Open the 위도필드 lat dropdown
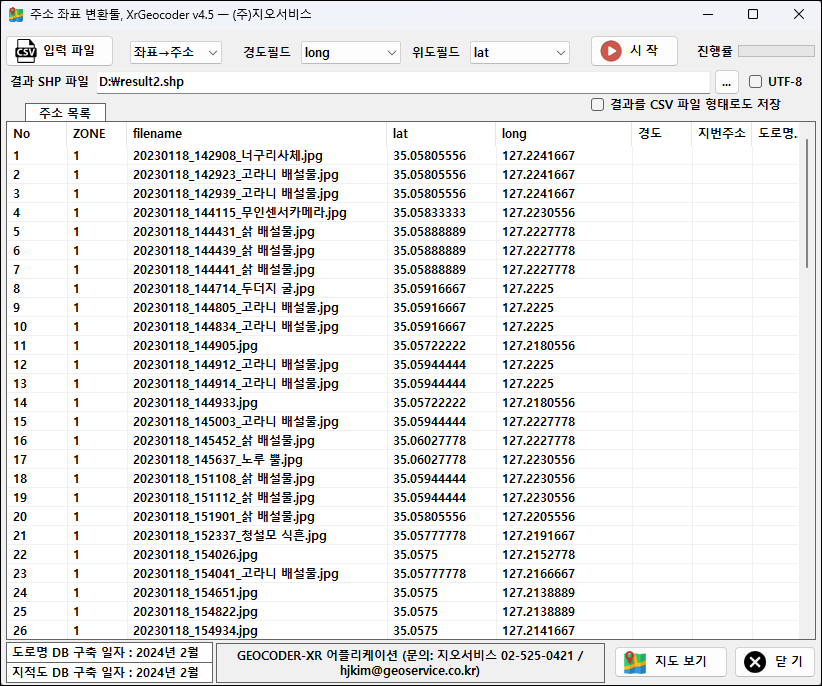Viewport: 822px width, 686px height. pyautogui.click(x=520, y=52)
